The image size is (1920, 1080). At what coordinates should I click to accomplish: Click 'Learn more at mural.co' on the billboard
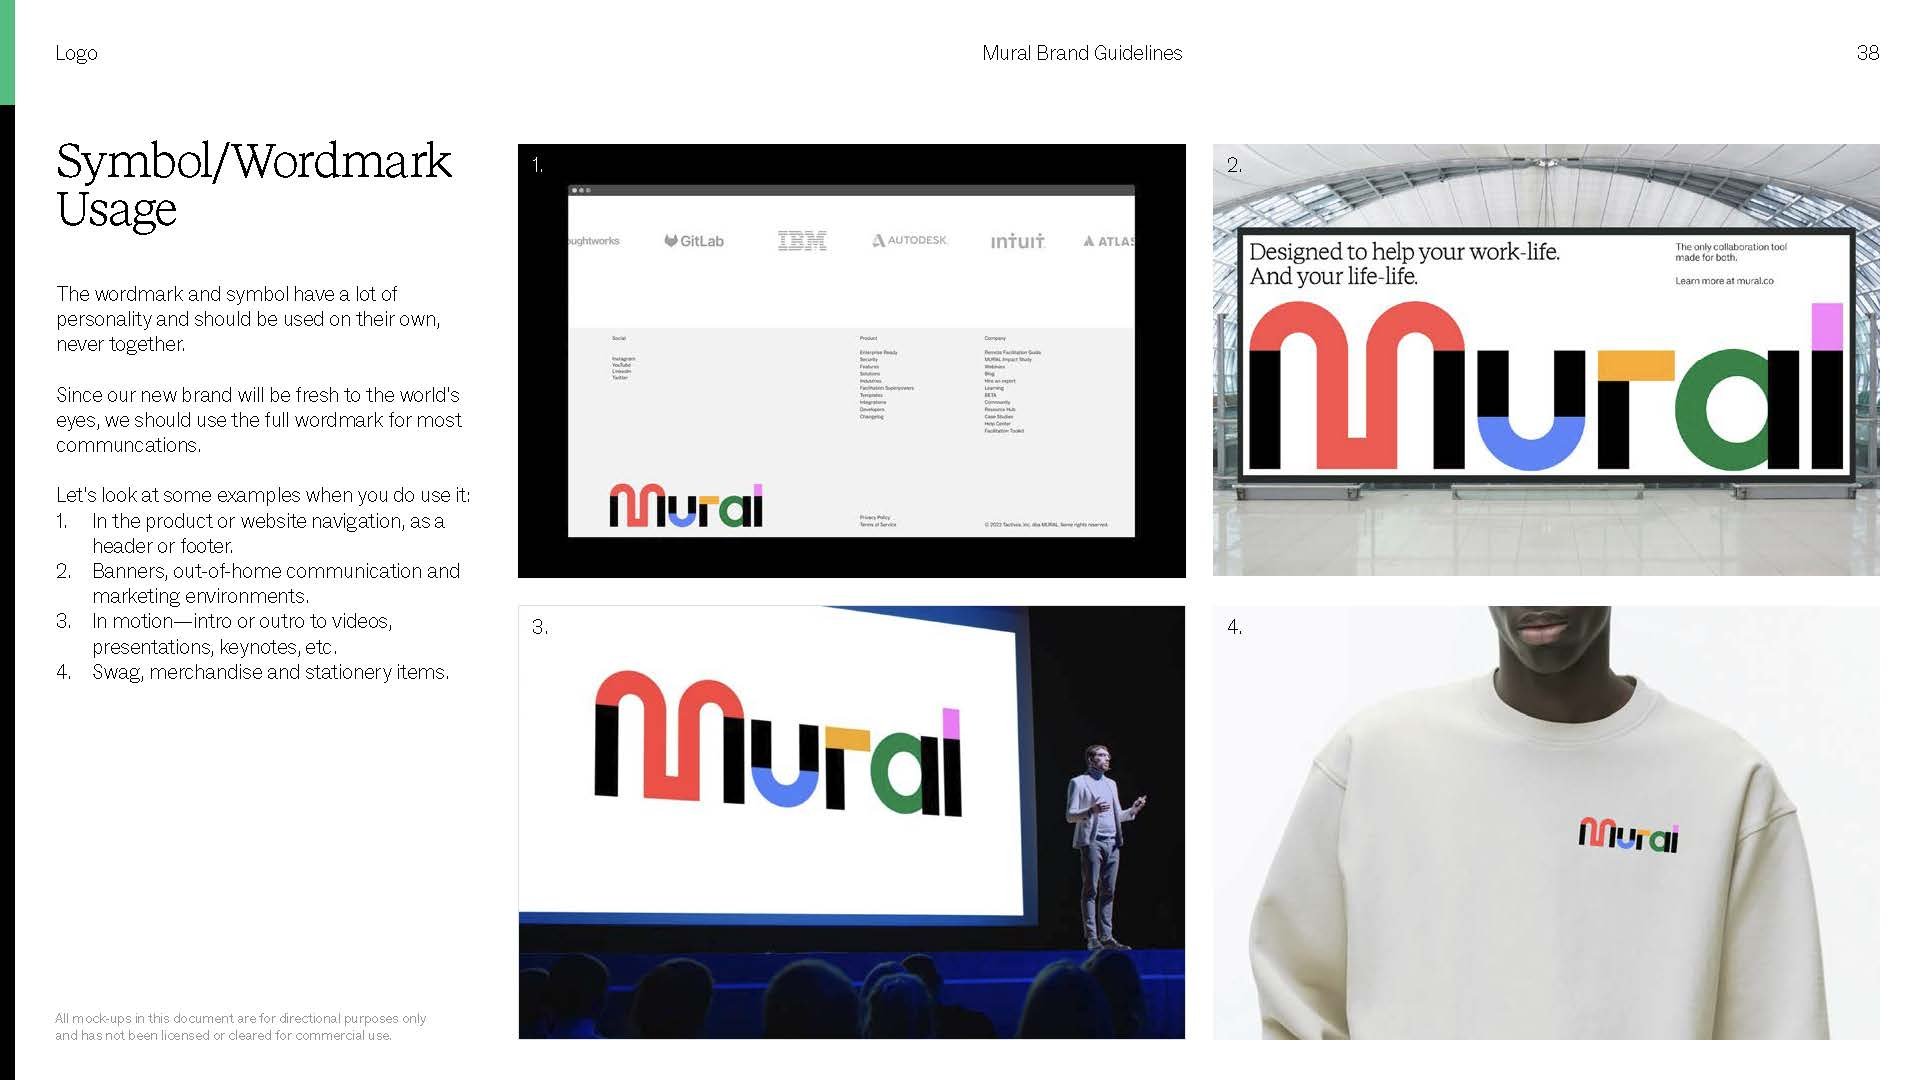[x=1724, y=281]
